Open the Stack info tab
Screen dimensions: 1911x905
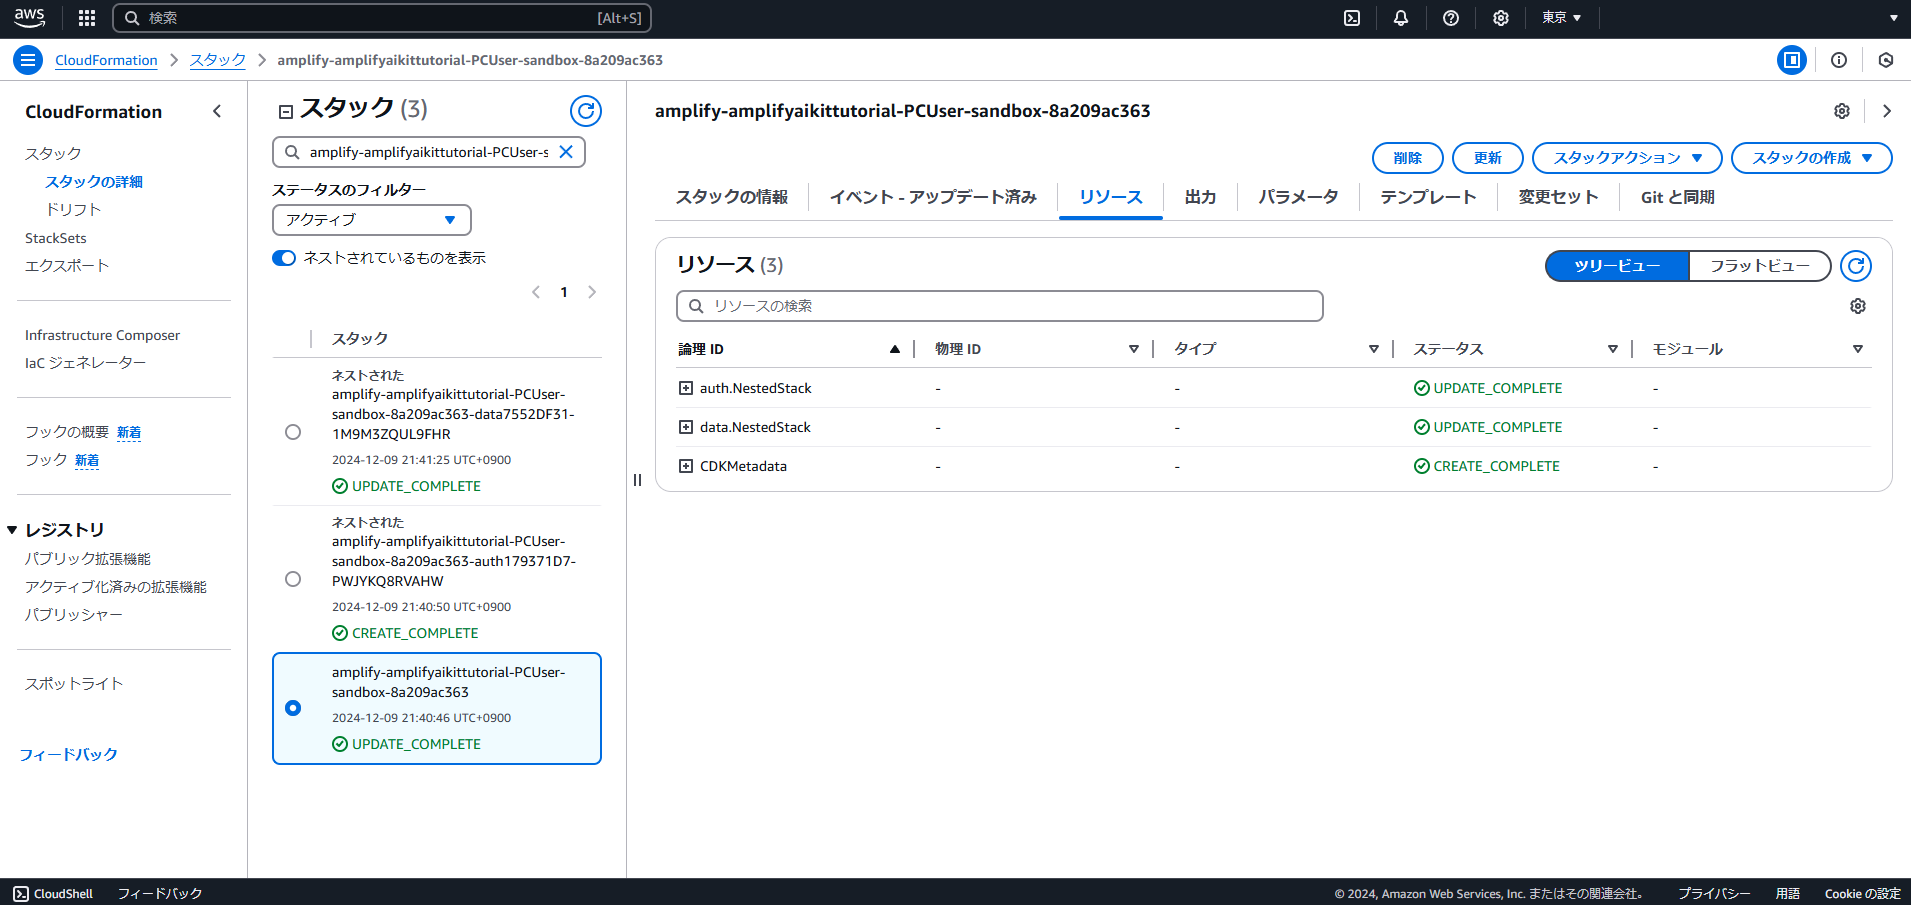(732, 197)
